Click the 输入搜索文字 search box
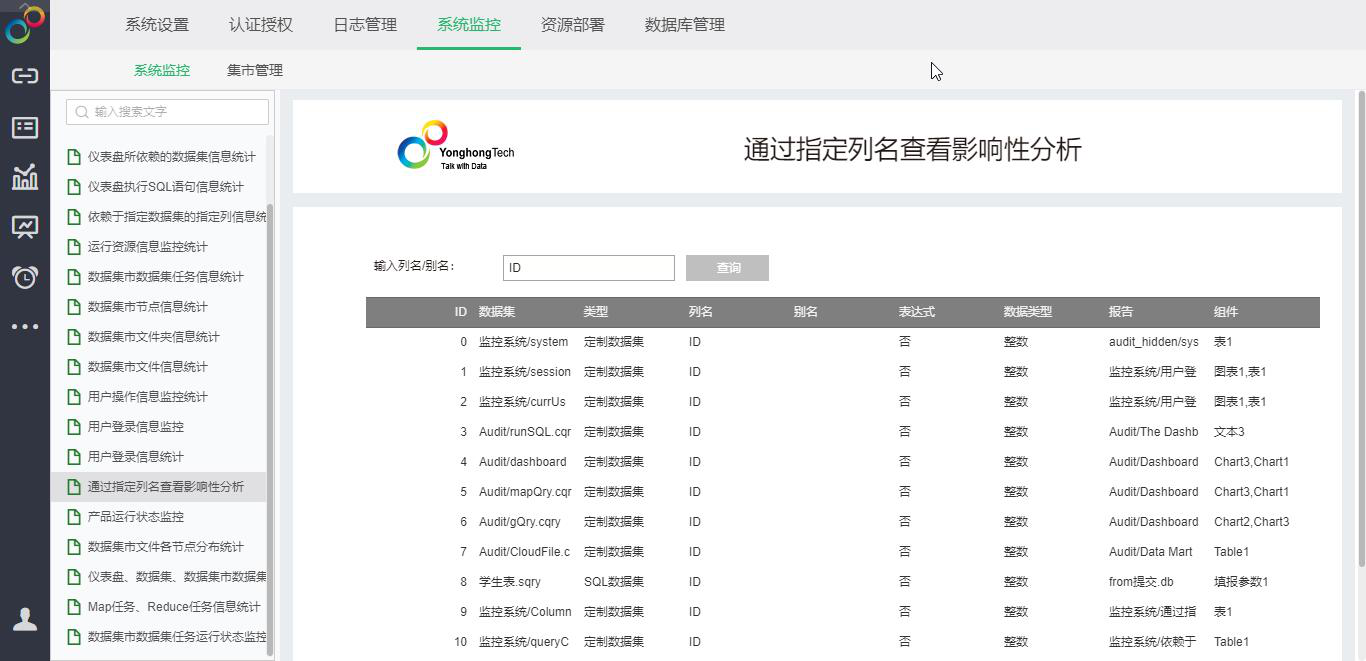 click(168, 112)
